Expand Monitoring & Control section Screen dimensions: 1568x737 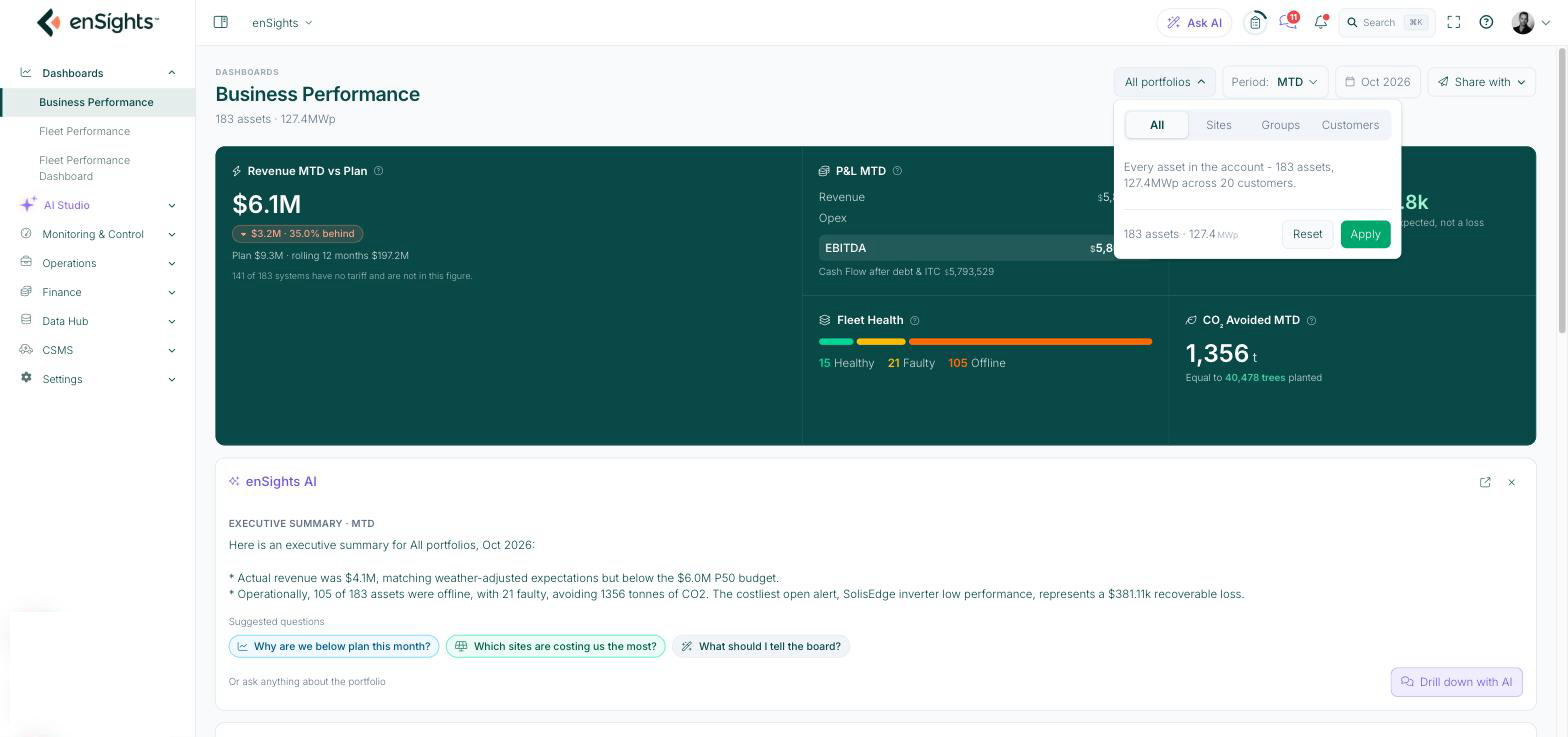[171, 234]
